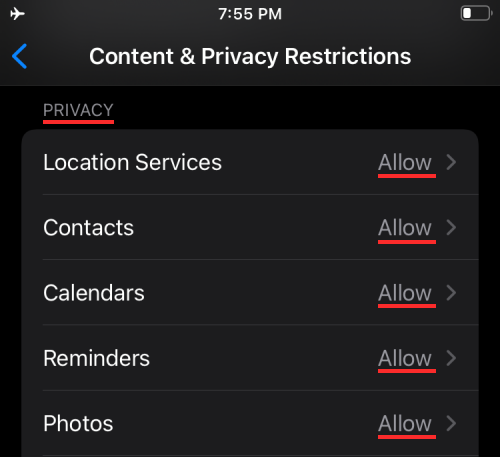
Task: Click the airplane mode status icon
Action: click(x=17, y=14)
